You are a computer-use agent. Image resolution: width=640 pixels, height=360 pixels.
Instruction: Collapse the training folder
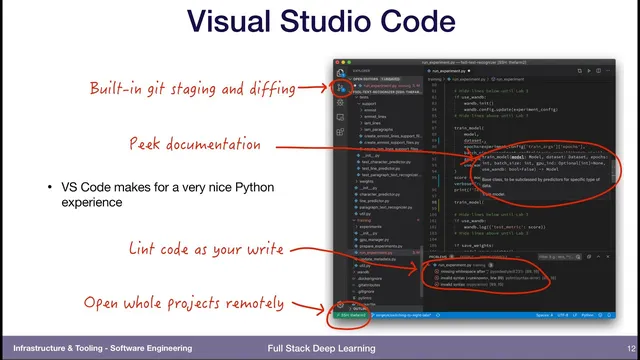pyautogui.click(x=364, y=220)
